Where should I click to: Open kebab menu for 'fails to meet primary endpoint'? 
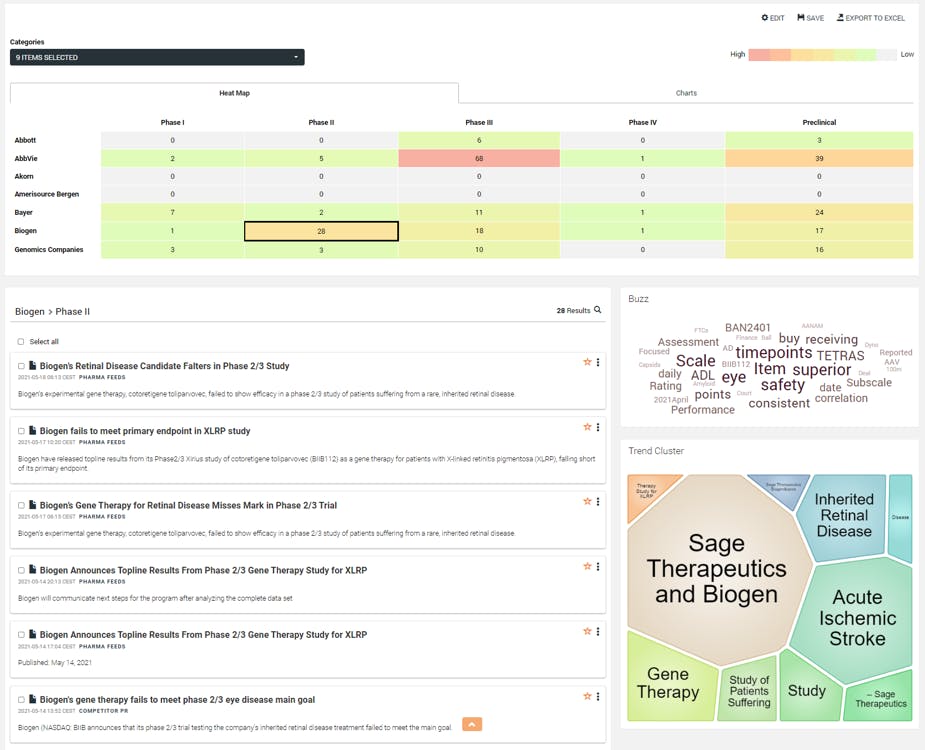pos(598,427)
